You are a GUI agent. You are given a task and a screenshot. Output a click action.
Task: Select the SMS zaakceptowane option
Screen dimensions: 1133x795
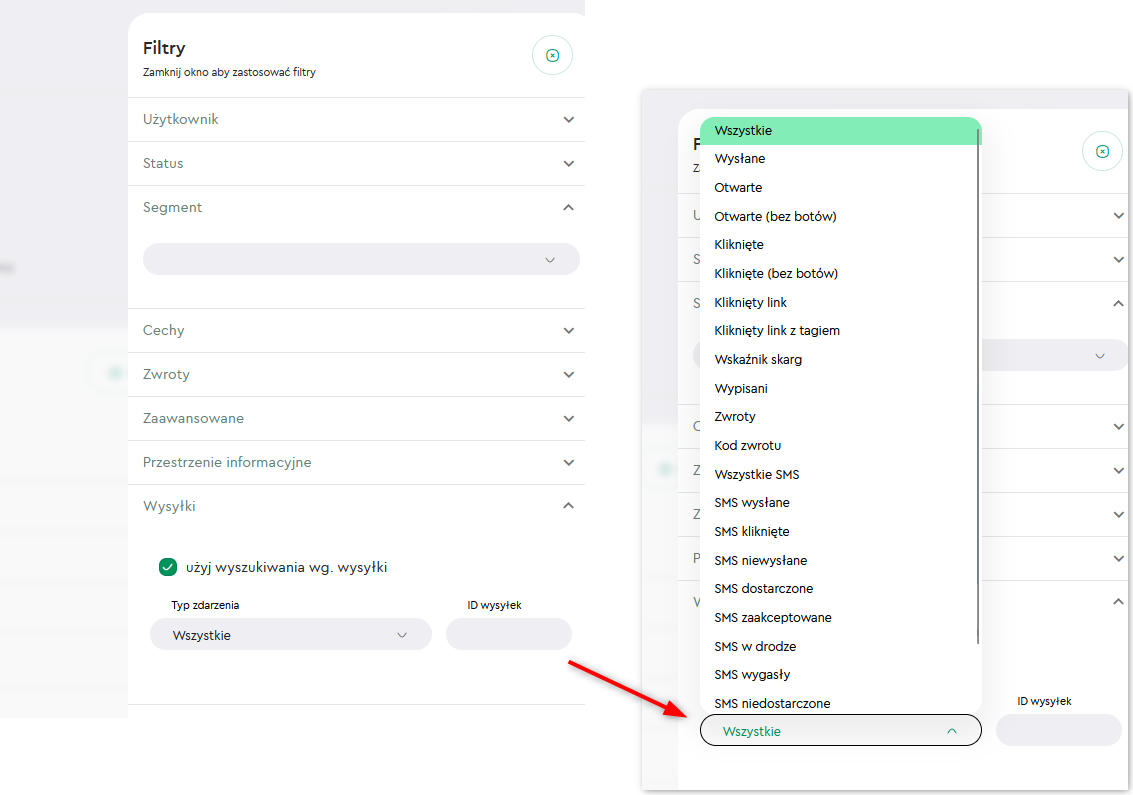(x=839, y=617)
